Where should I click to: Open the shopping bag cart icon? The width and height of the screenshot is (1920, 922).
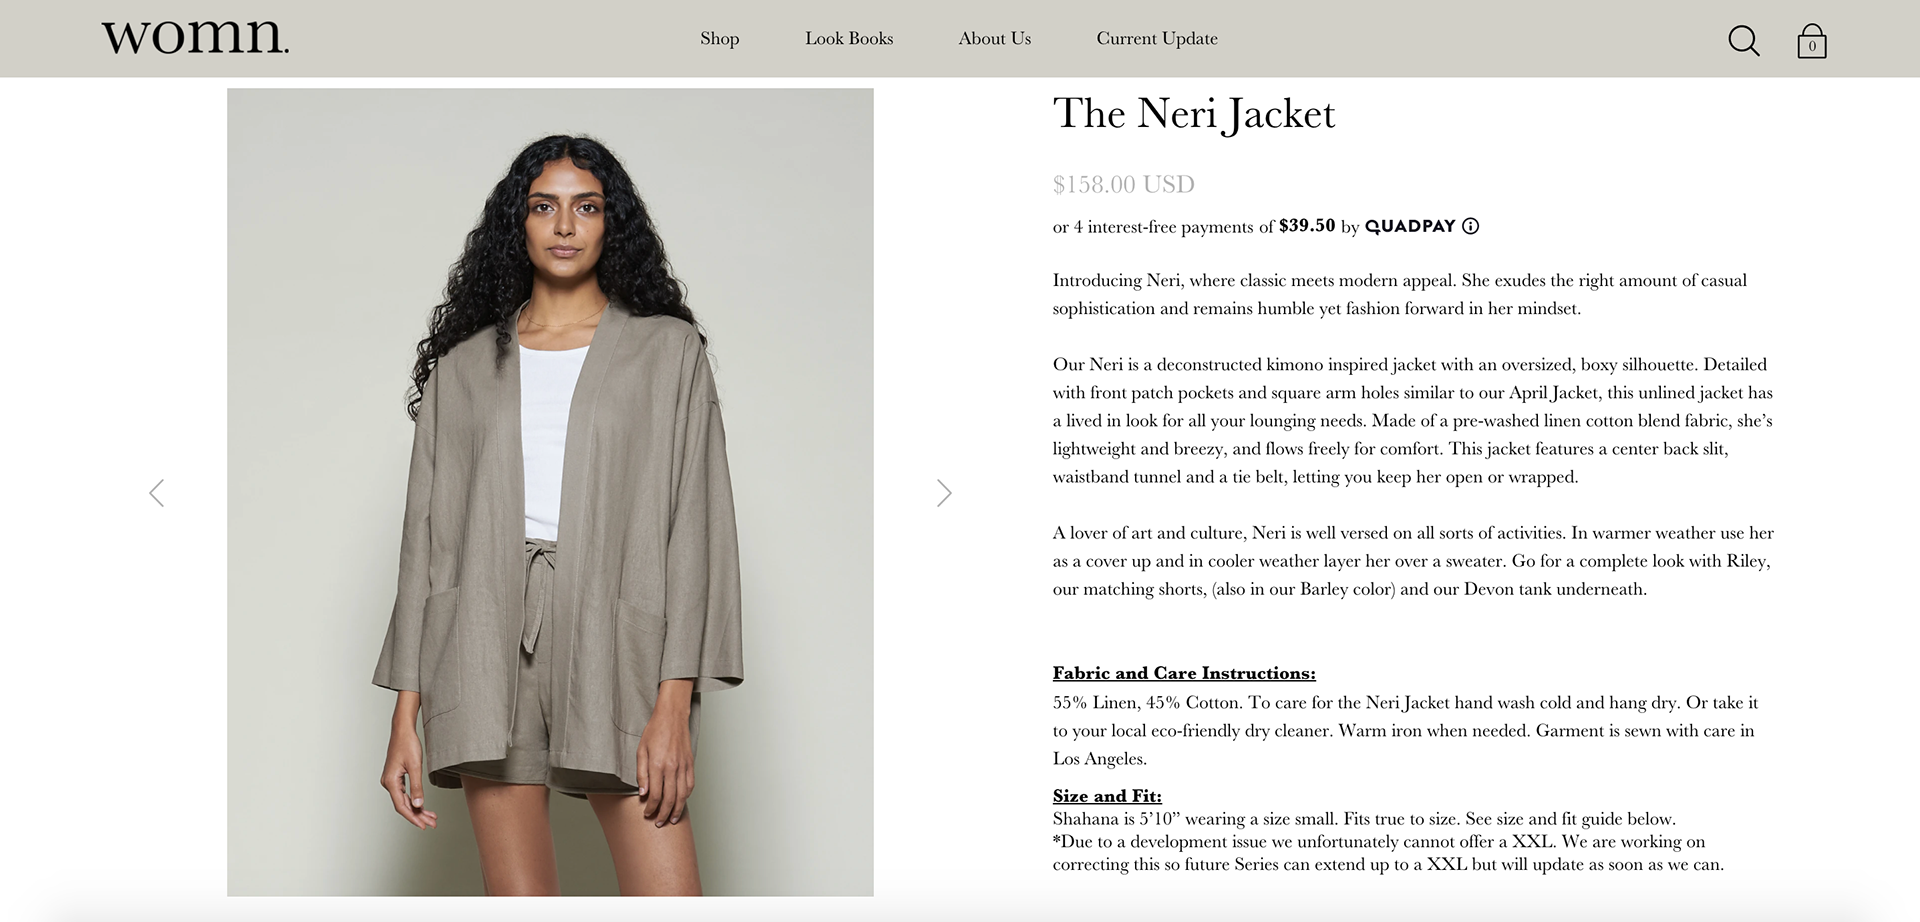click(x=1811, y=41)
